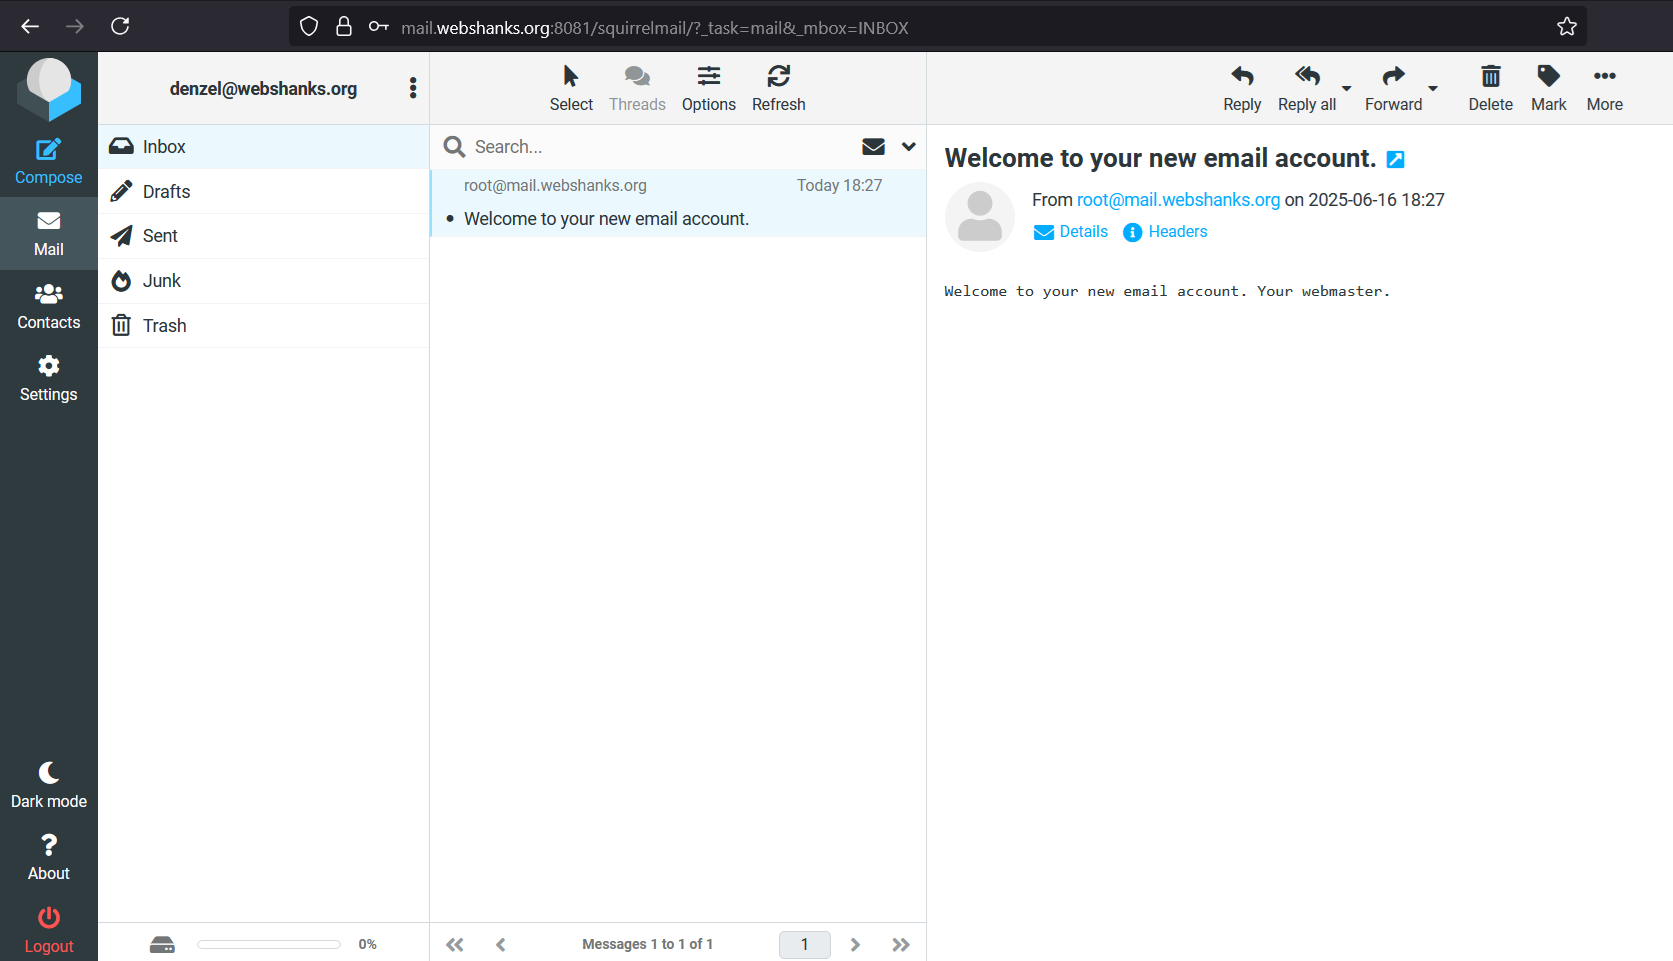The width and height of the screenshot is (1673, 961).
Task: Click the Threads toolbar button
Action: tap(637, 88)
